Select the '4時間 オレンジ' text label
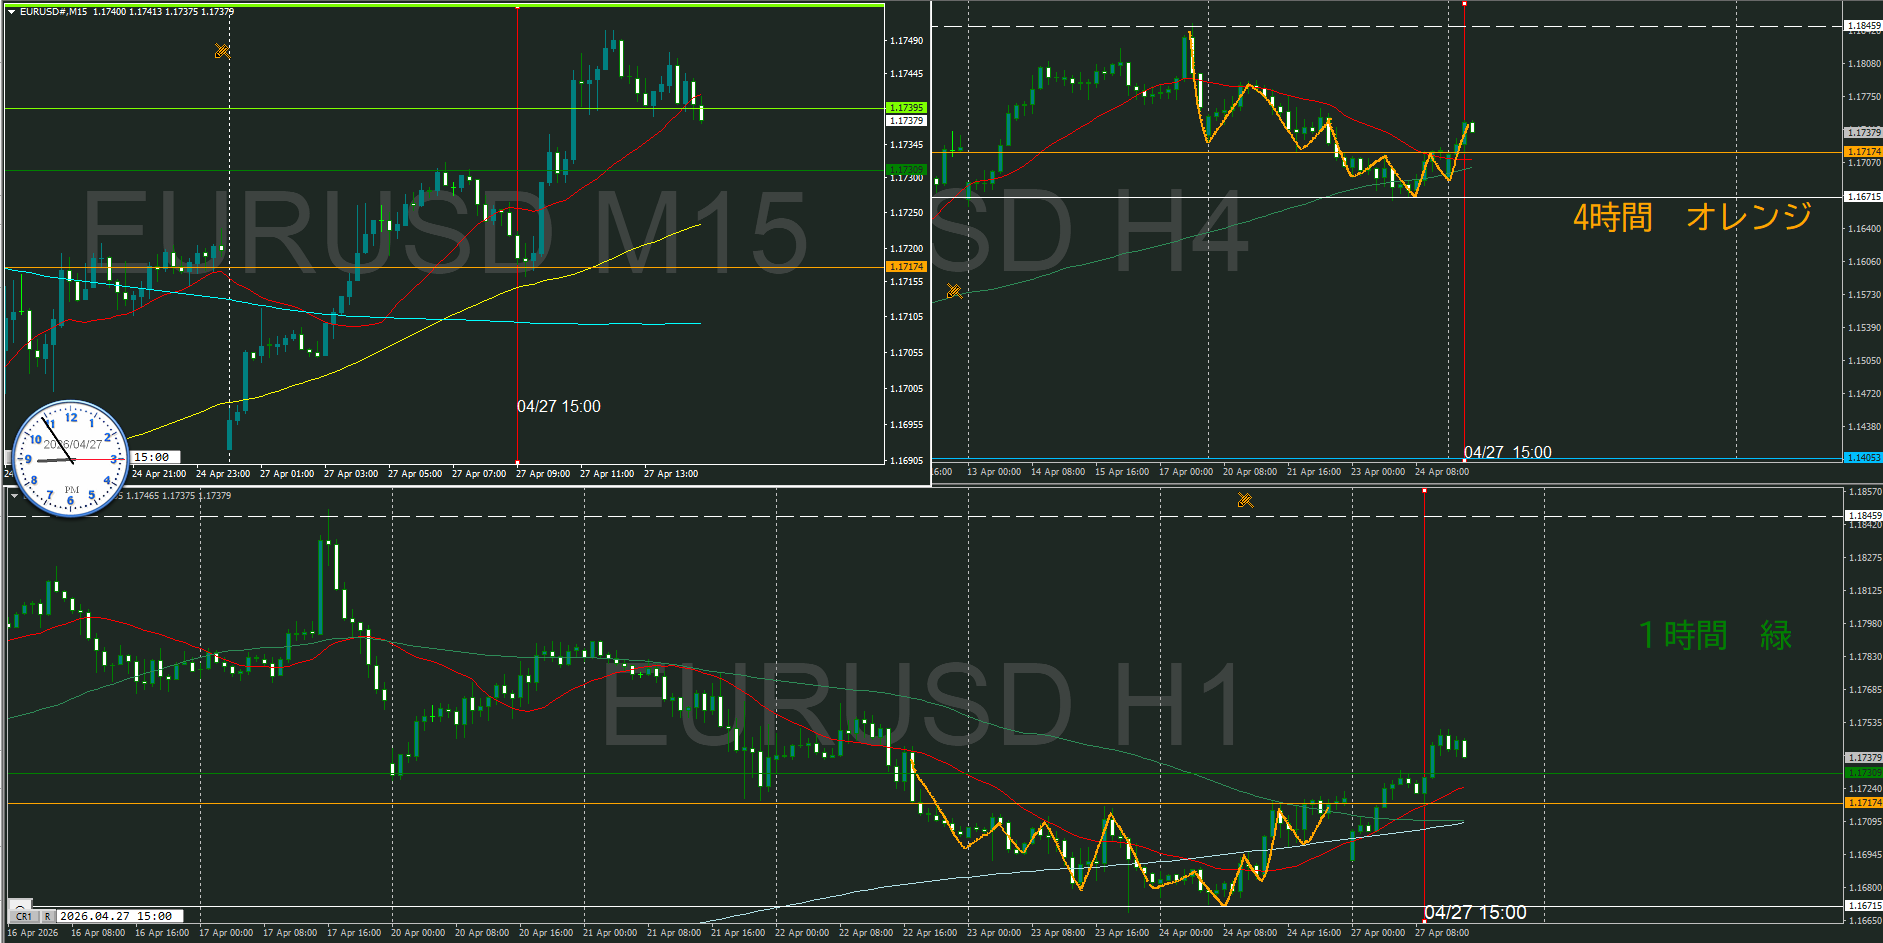Viewport: 1883px width, 943px height. tap(1692, 217)
